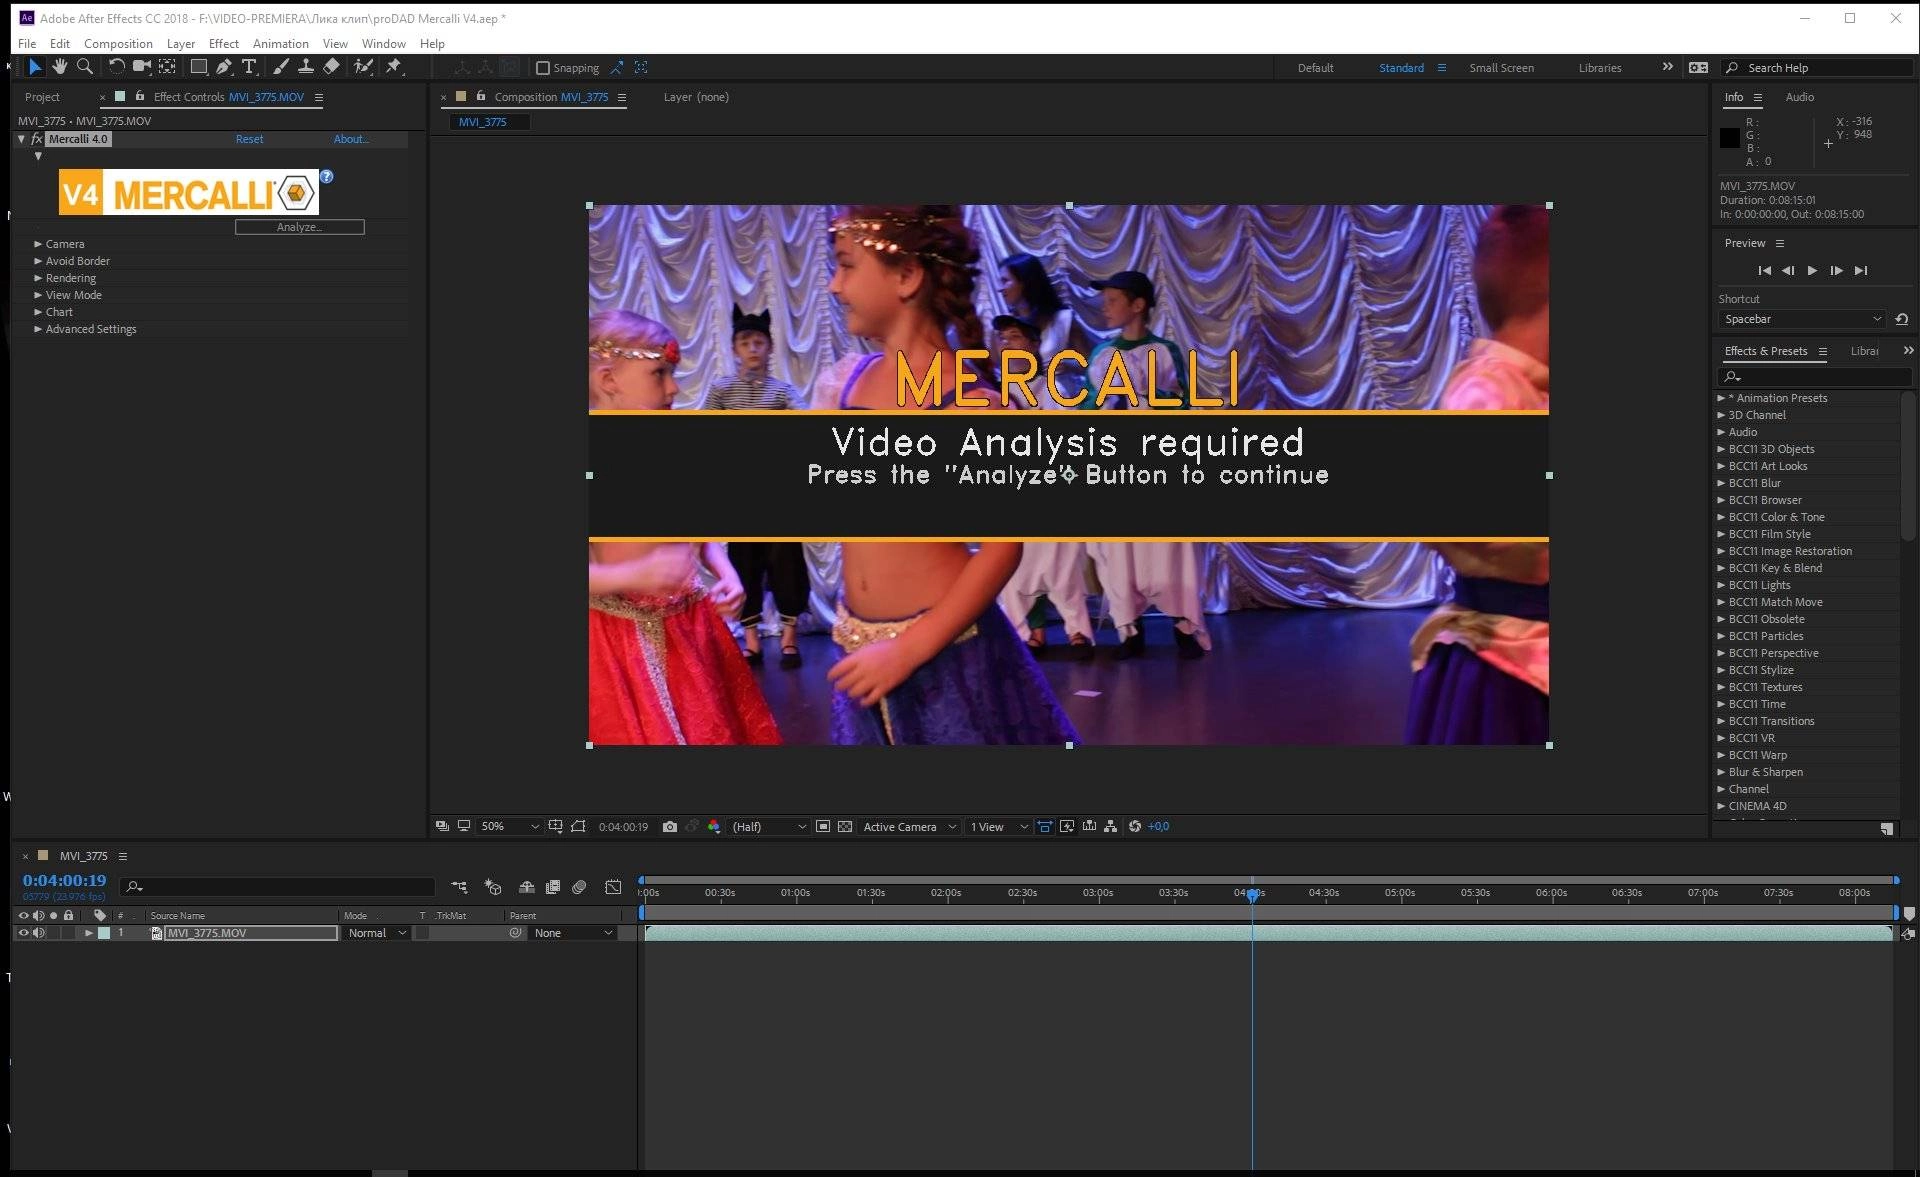Open Show Channel and Color Management icon
The image size is (1920, 1177).
[x=714, y=826]
